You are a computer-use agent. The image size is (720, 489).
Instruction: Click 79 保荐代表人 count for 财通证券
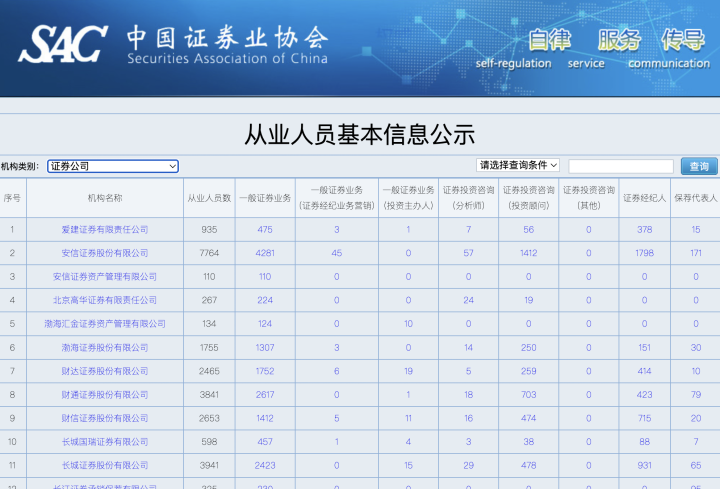point(696,394)
